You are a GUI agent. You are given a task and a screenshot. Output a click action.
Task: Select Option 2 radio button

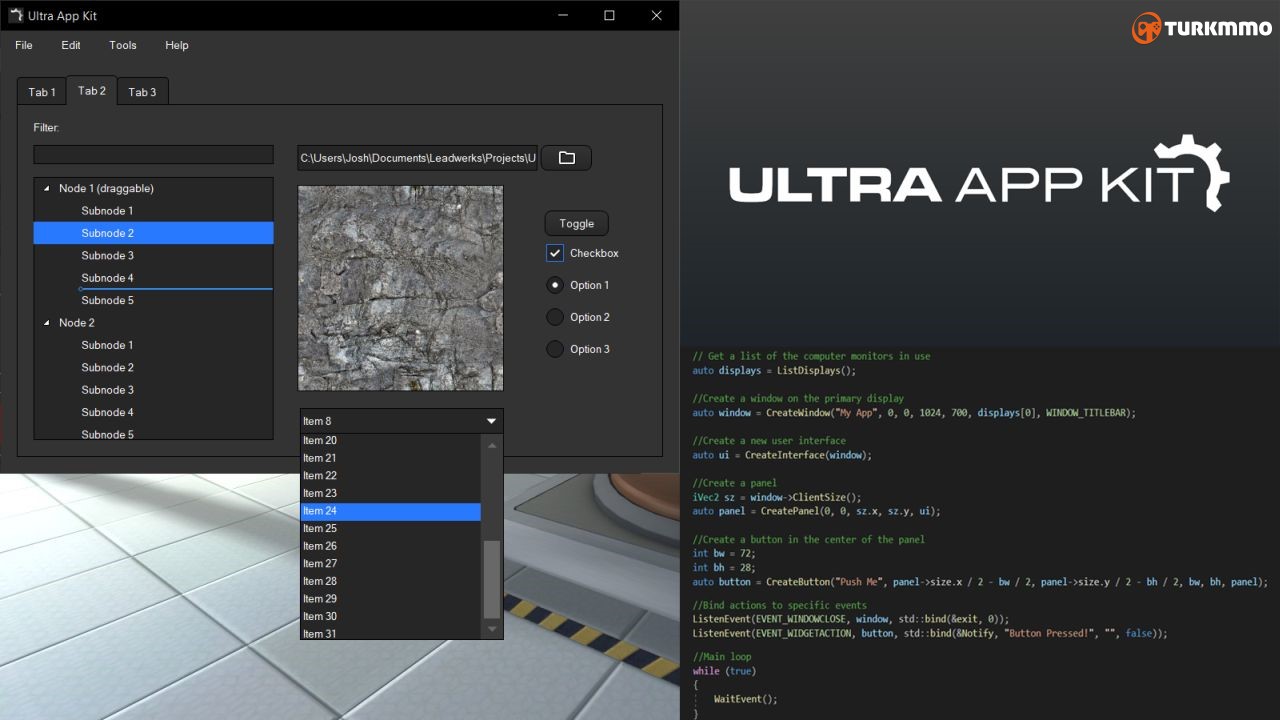[x=555, y=317]
